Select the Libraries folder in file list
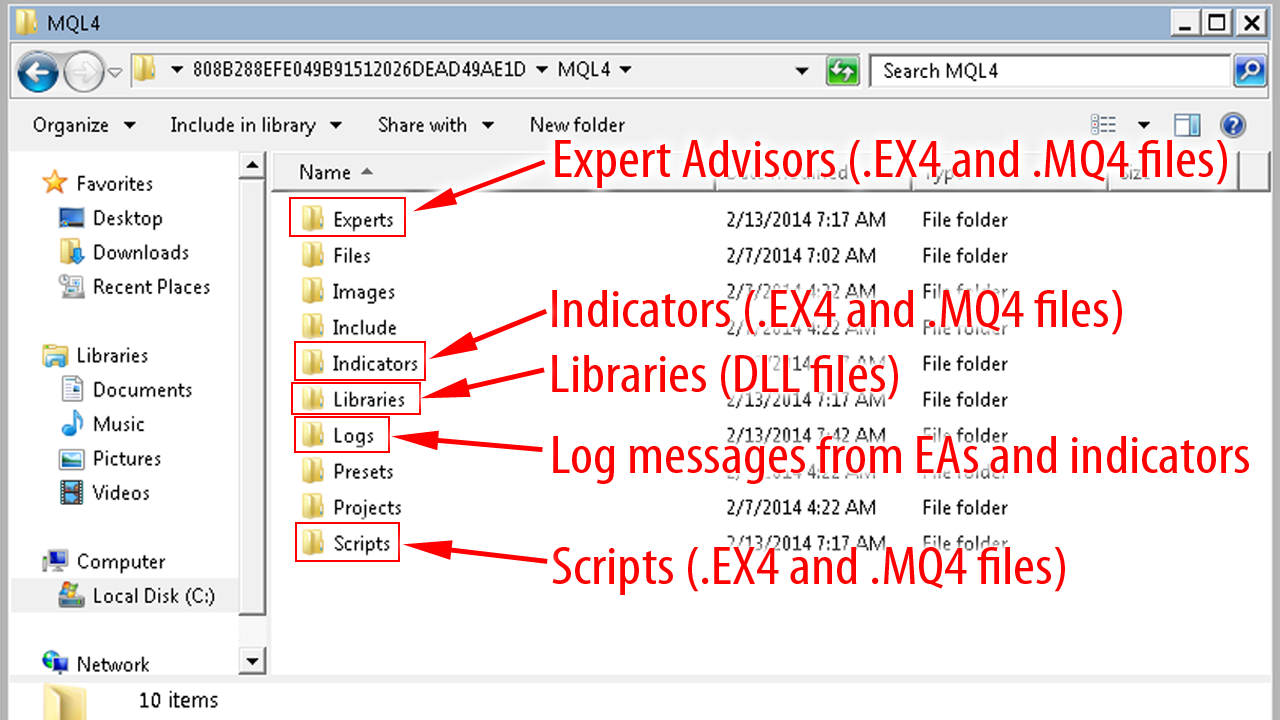Viewport: 1280px width, 720px height. [x=354, y=400]
